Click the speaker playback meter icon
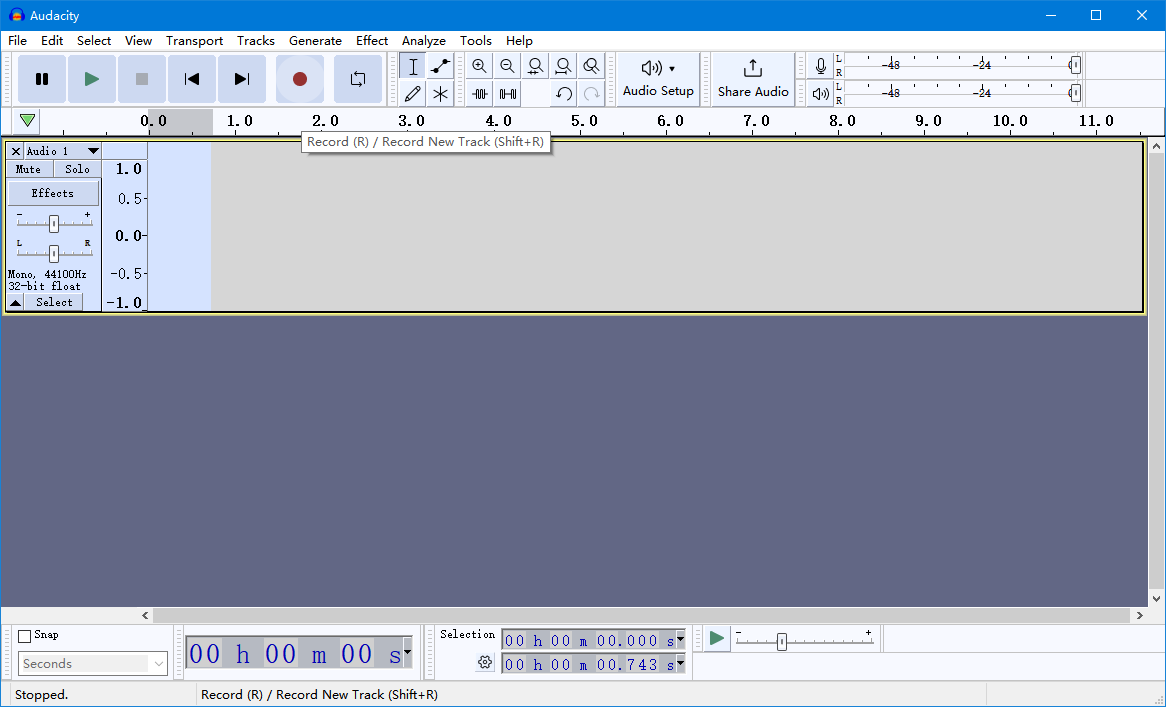The width and height of the screenshot is (1166, 707). pyautogui.click(x=820, y=94)
